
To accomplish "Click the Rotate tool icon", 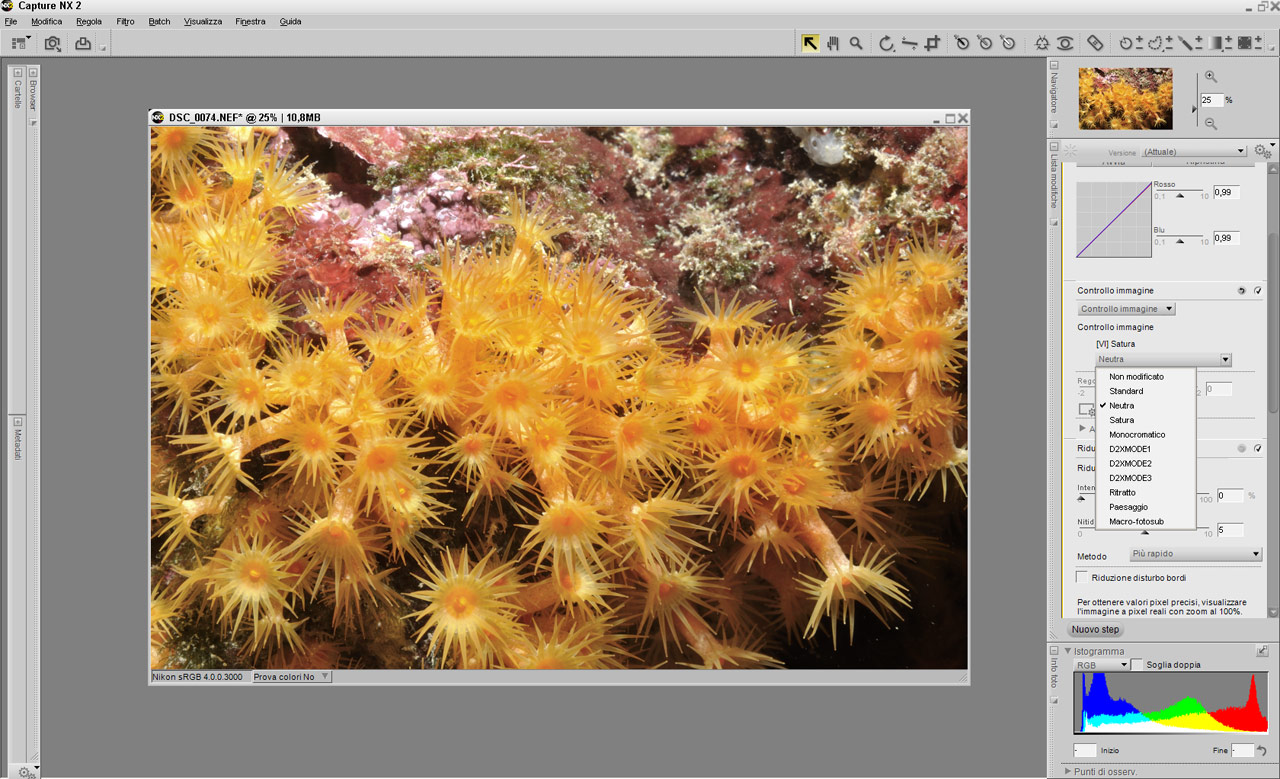I will (886, 43).
